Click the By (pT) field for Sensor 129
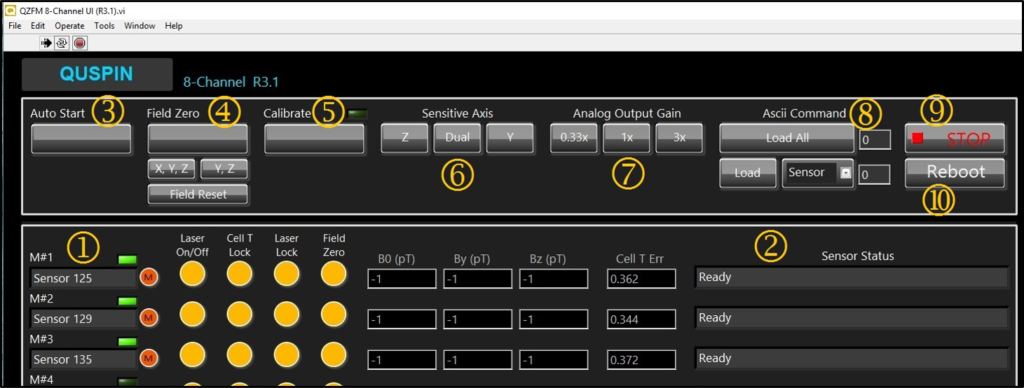This screenshot has height=388, width=1024. [x=478, y=319]
